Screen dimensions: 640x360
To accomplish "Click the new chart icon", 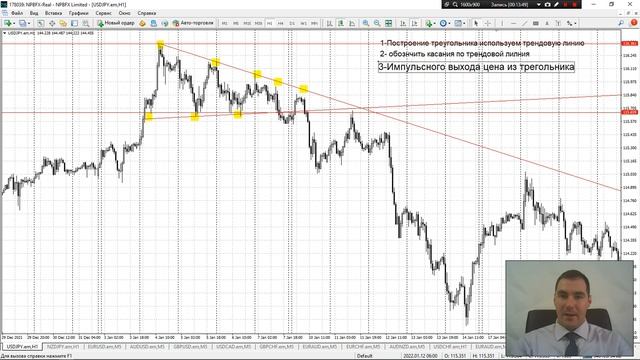I will [8, 23].
